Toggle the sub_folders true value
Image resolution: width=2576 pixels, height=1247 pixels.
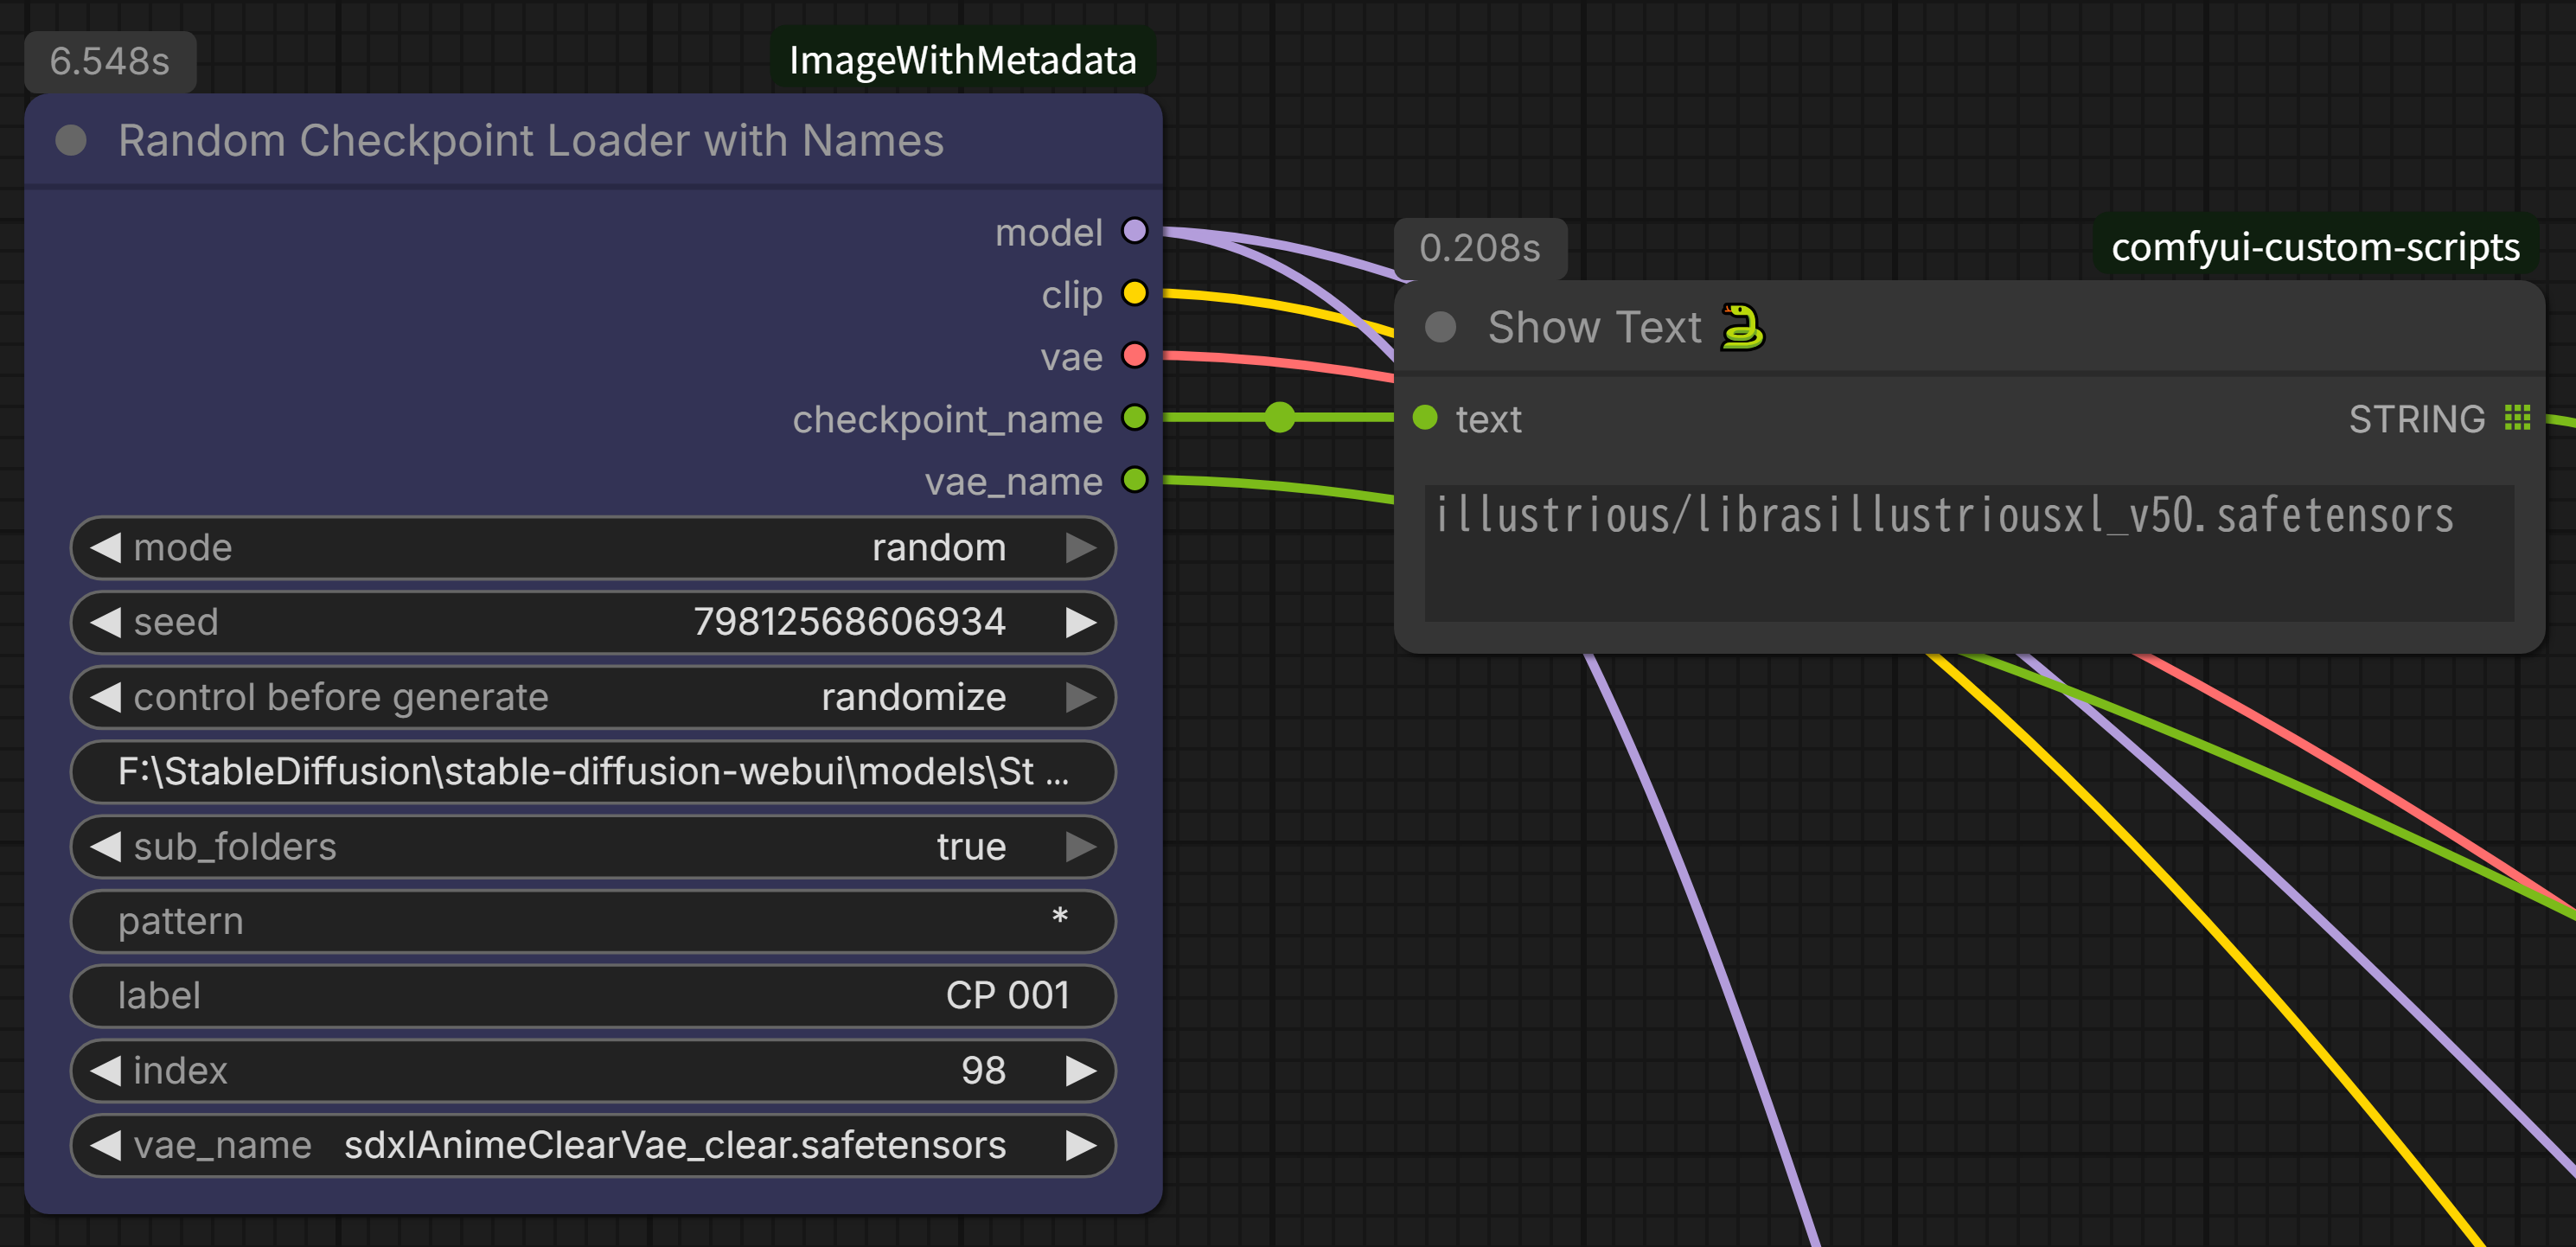coord(971,846)
